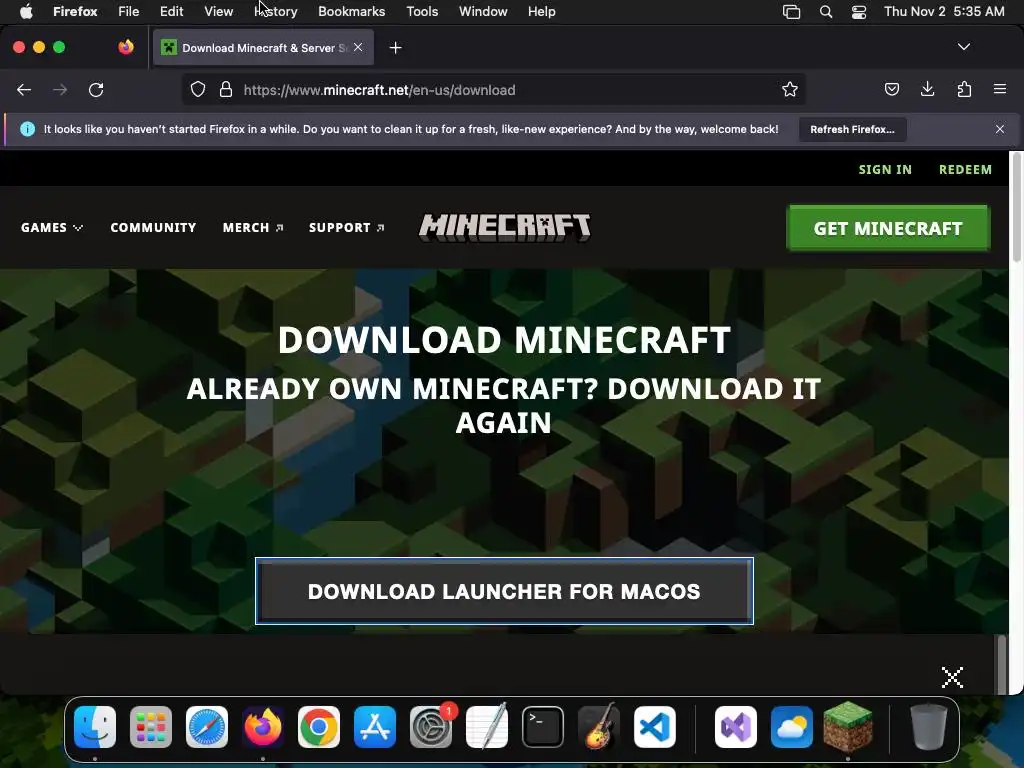Click the Firefox View pinned icon
Screen dimensions: 1024x768
(x=126, y=47)
